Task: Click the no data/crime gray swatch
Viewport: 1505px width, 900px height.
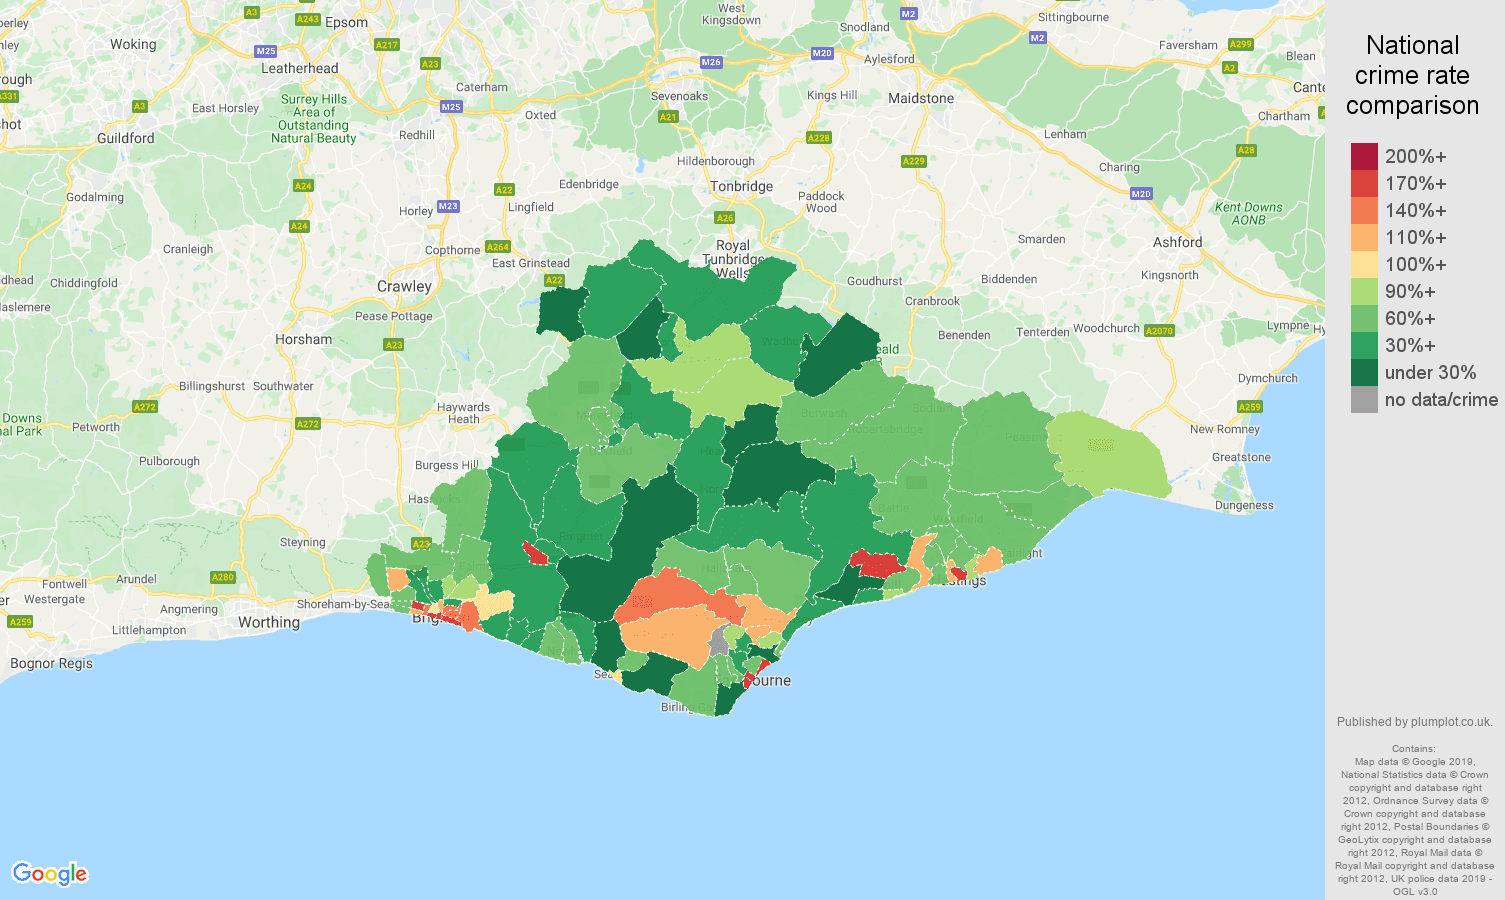Action: tap(1364, 399)
